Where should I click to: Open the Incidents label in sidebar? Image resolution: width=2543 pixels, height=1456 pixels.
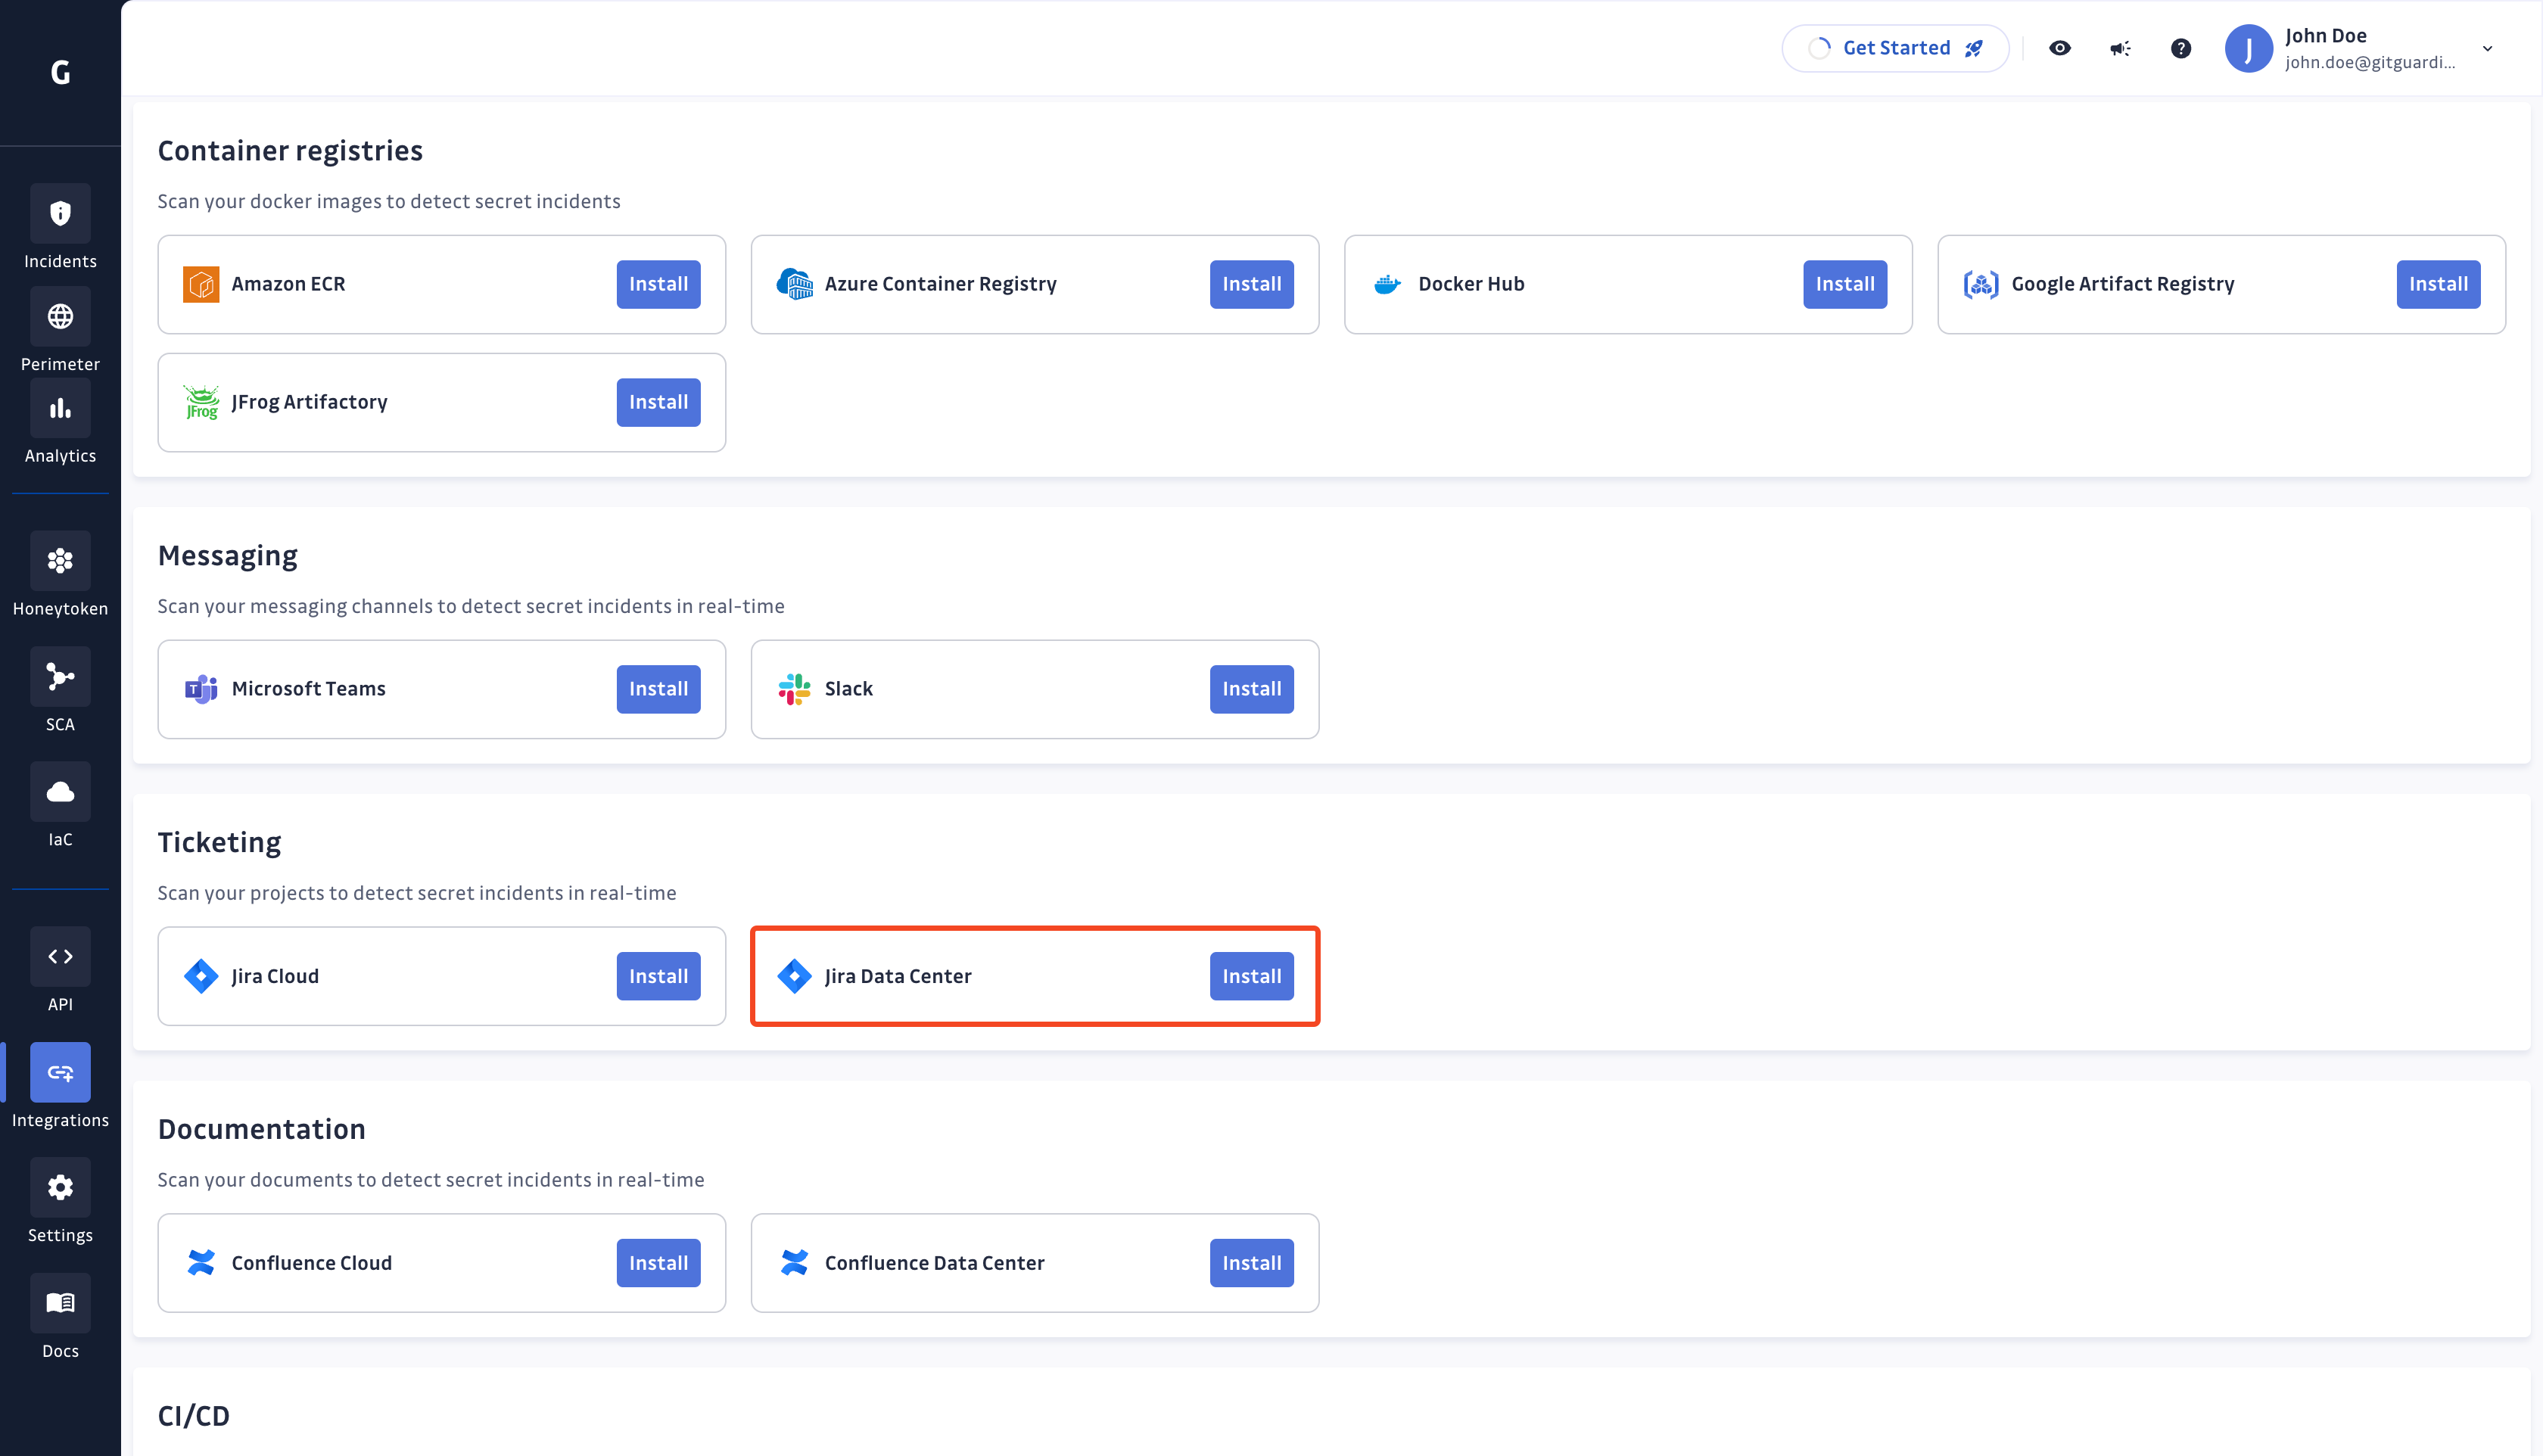point(60,261)
